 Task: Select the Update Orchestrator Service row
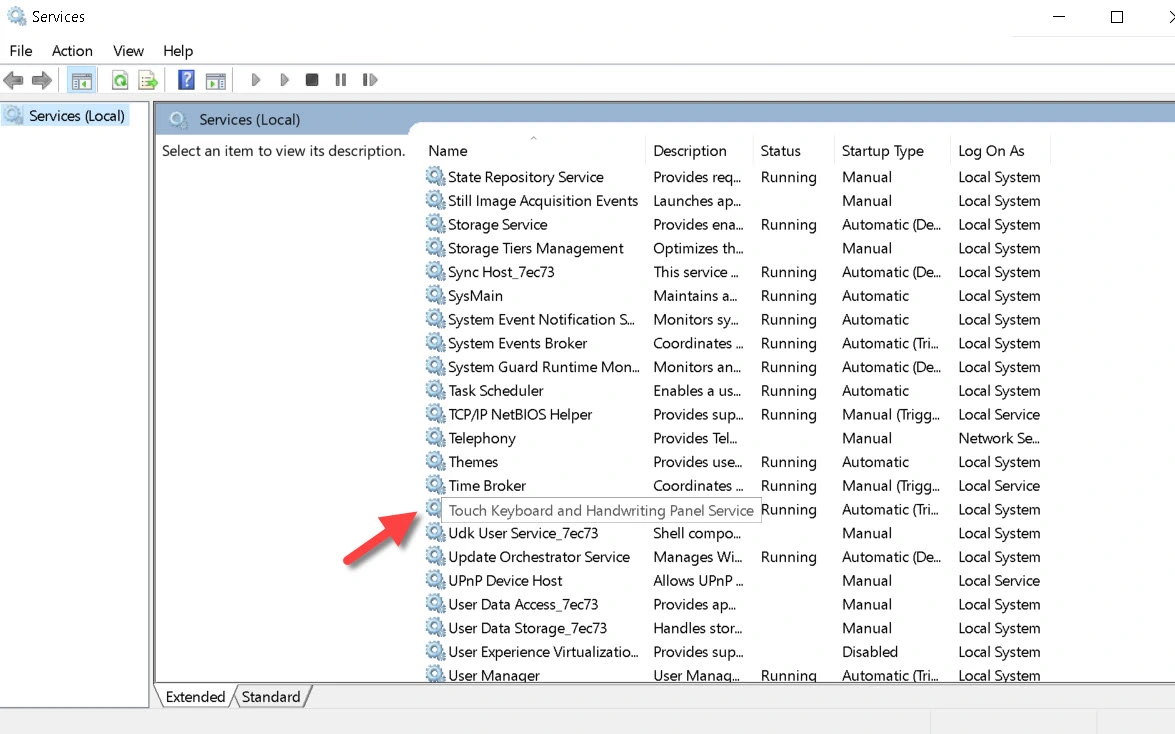[539, 557]
